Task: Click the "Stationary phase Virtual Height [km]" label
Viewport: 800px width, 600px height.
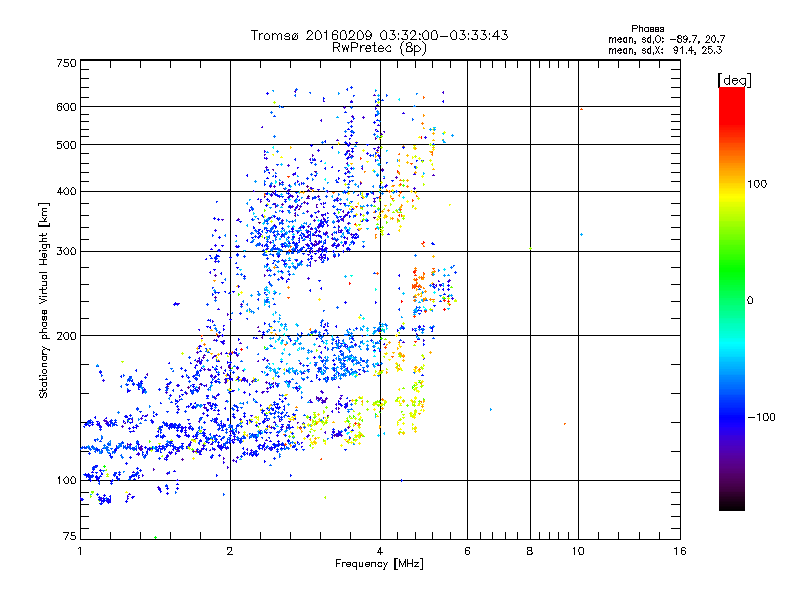Action: click(x=44, y=300)
